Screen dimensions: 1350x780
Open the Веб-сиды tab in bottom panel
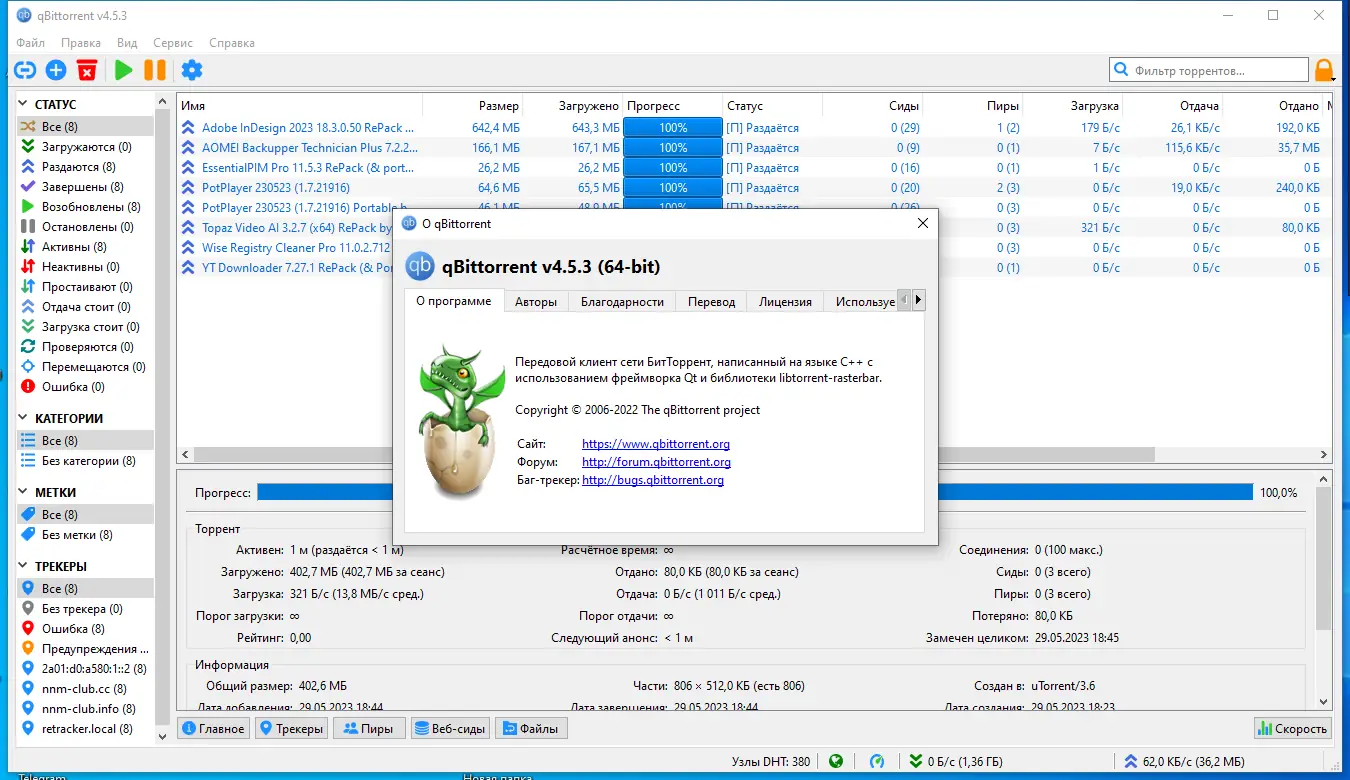(x=449, y=729)
